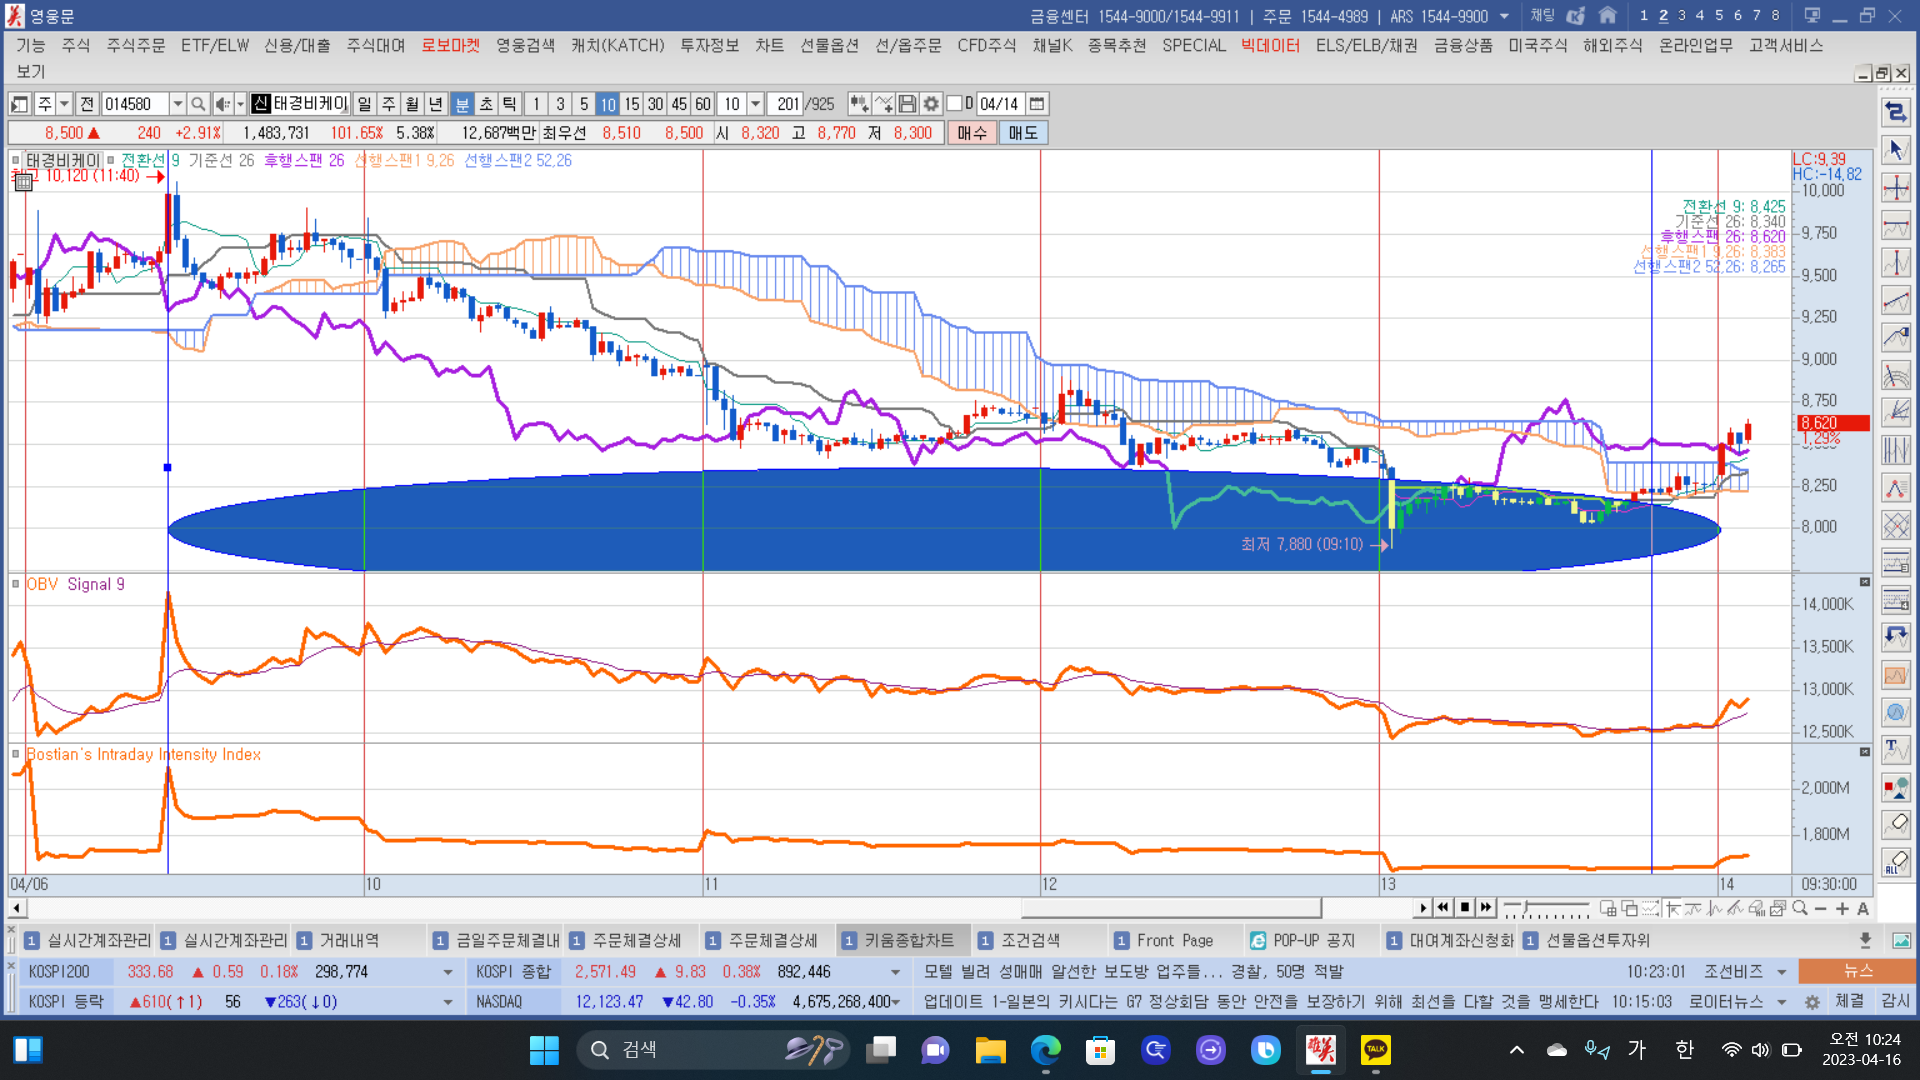Expand the stock code dropdown arrow

click(178, 104)
